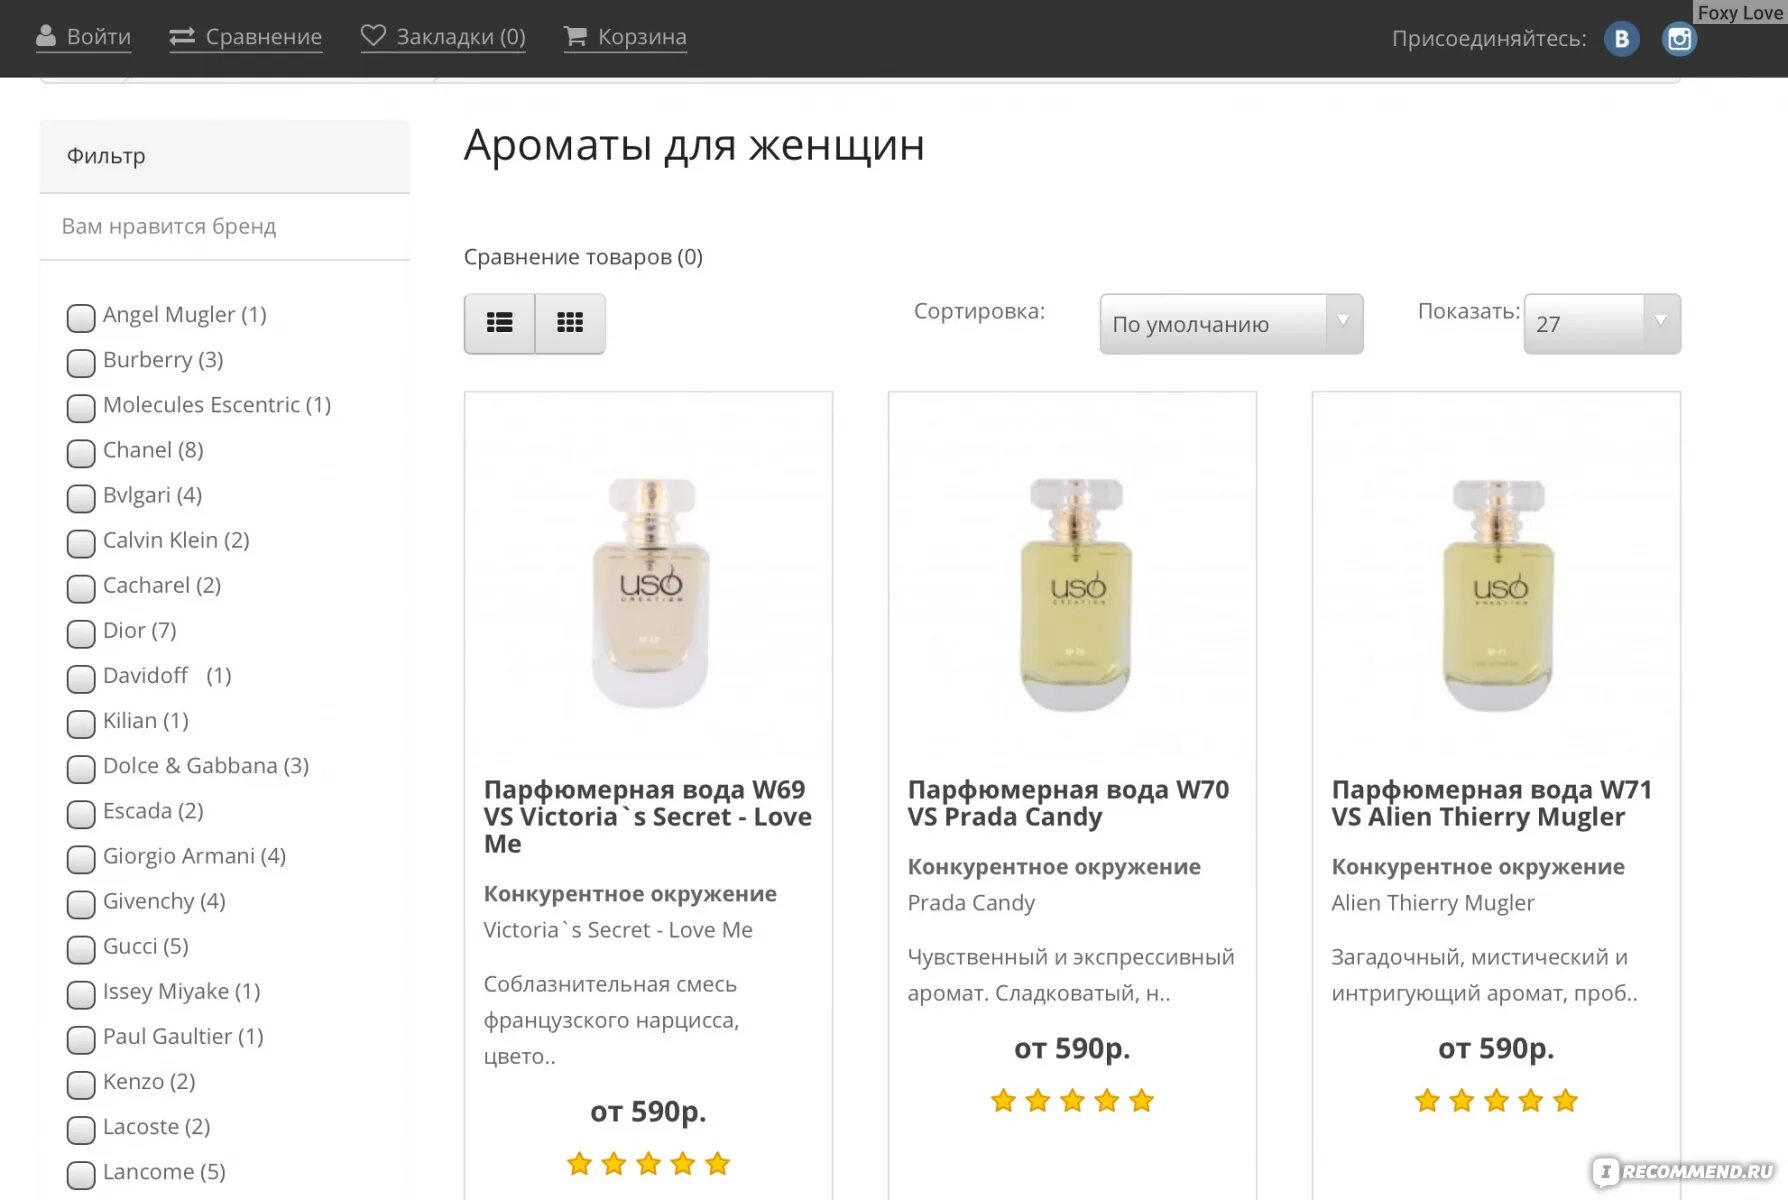The width and height of the screenshot is (1788, 1200).
Task: Open product W71 Alien Thierry Mugler title
Action: pyautogui.click(x=1491, y=803)
